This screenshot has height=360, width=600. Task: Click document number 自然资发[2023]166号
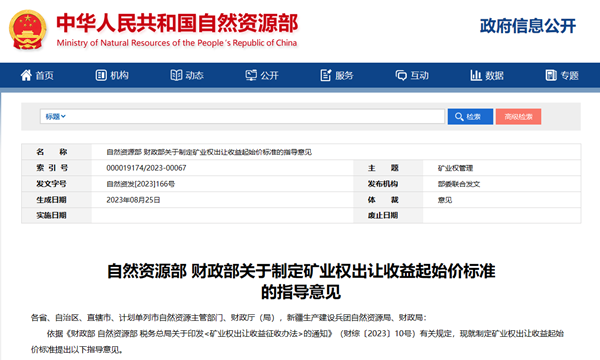pos(140,184)
